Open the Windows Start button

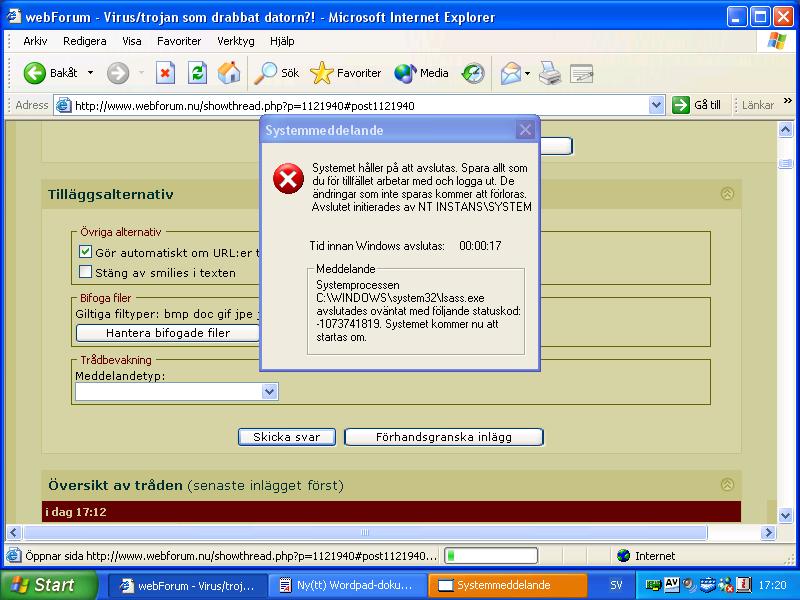(x=48, y=585)
